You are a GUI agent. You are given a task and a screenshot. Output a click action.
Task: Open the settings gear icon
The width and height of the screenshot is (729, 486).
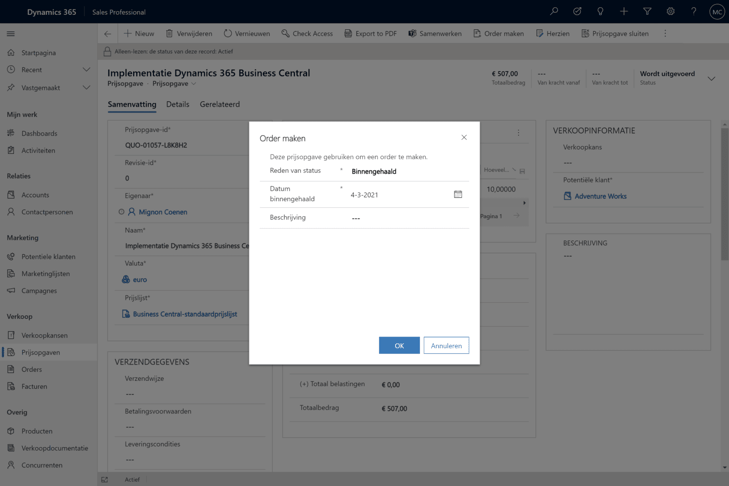click(670, 11)
